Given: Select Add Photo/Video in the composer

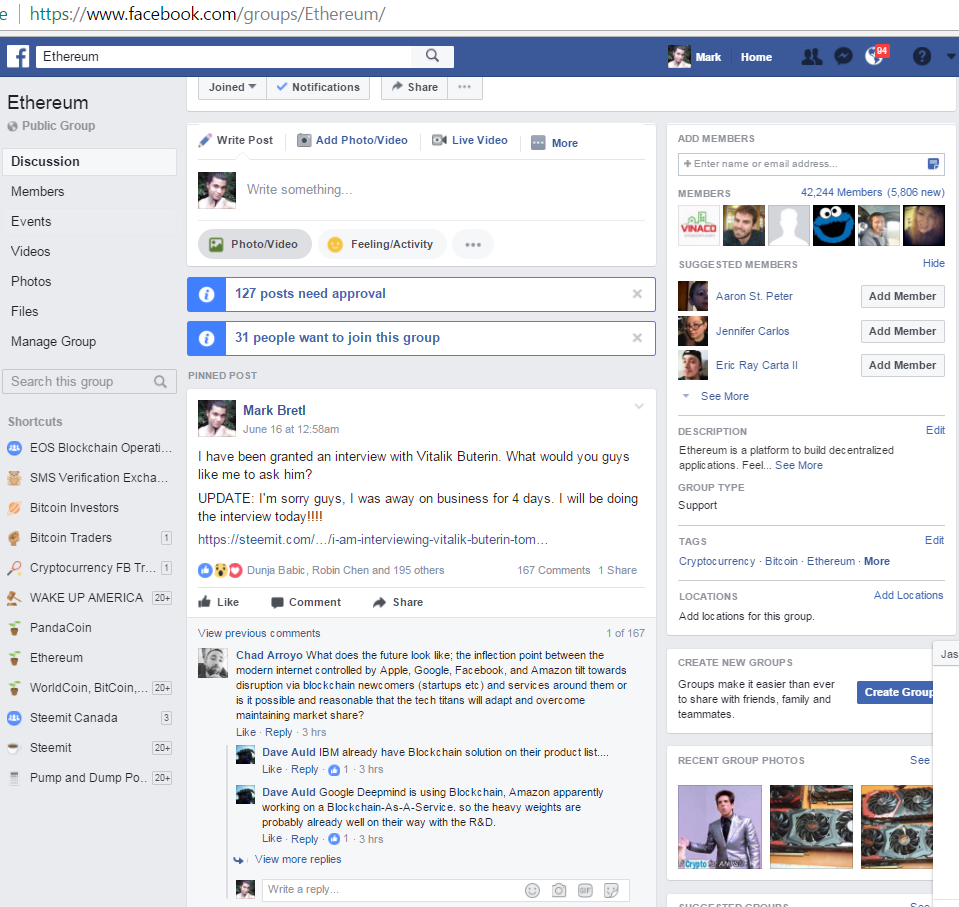Looking at the screenshot, I should pos(352,141).
